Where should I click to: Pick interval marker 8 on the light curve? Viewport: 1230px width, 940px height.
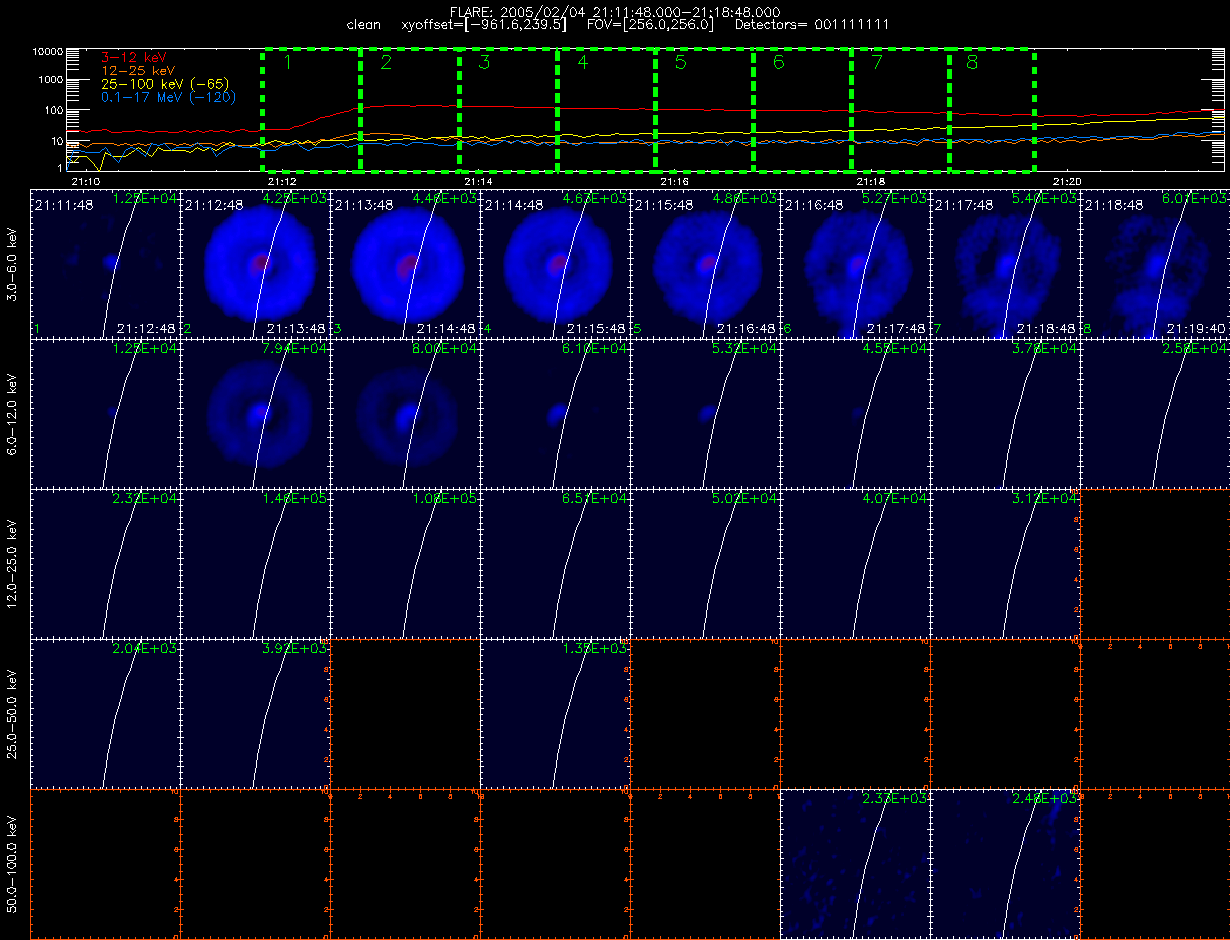click(x=973, y=63)
